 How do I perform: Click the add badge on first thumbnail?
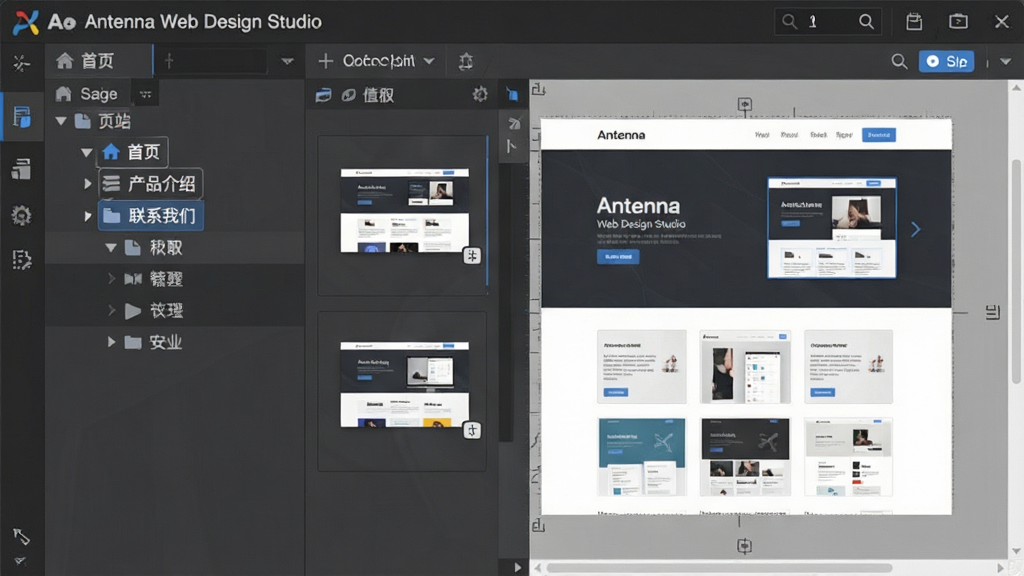pos(472,255)
